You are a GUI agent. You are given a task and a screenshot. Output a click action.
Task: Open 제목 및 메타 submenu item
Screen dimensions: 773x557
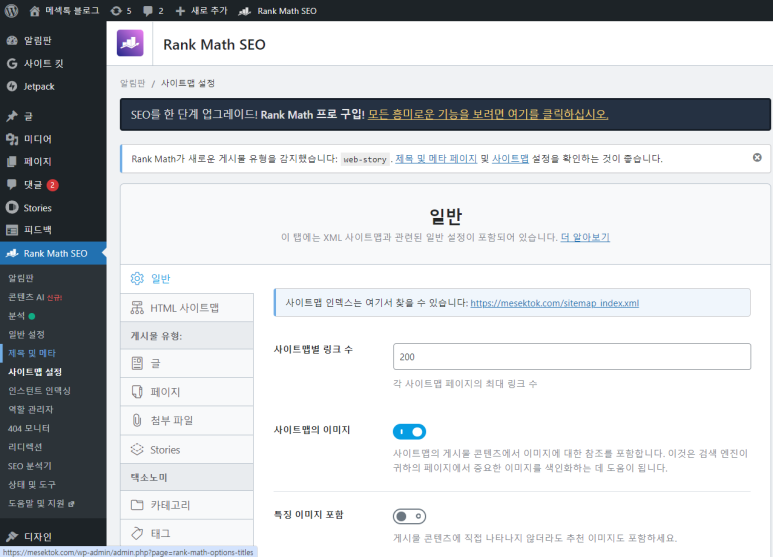tap(32, 353)
